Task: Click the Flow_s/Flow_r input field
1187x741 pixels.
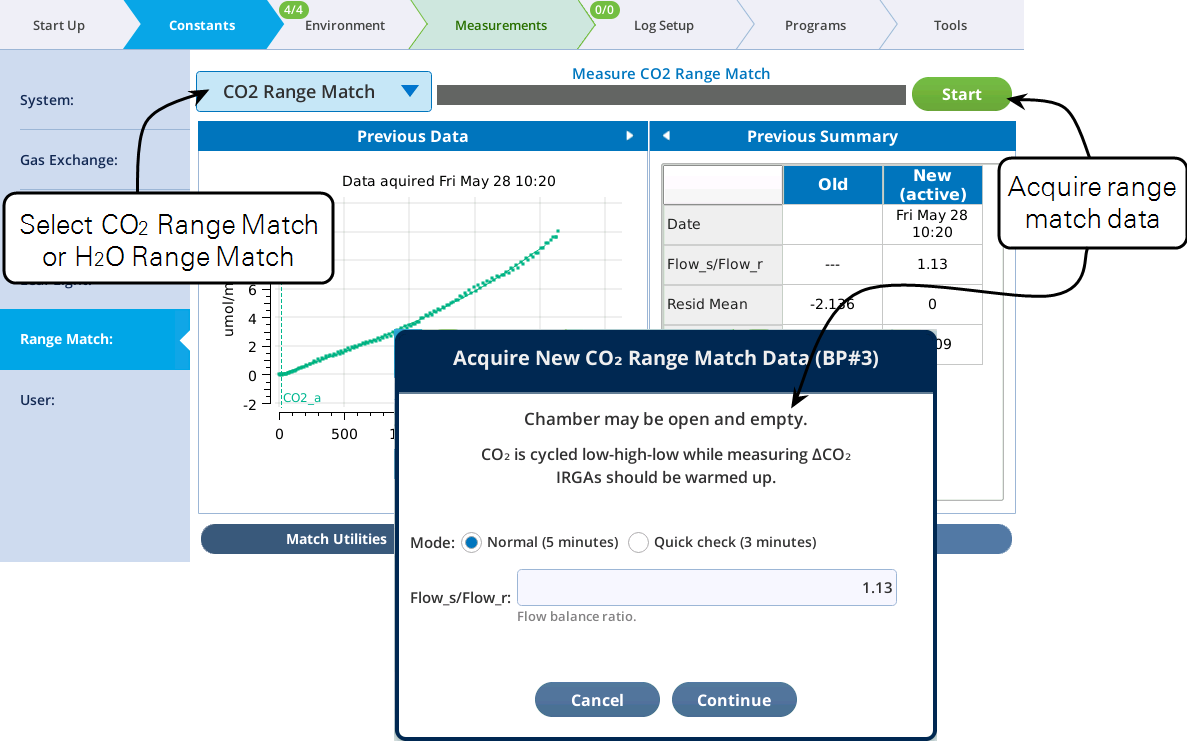Action: point(706,588)
